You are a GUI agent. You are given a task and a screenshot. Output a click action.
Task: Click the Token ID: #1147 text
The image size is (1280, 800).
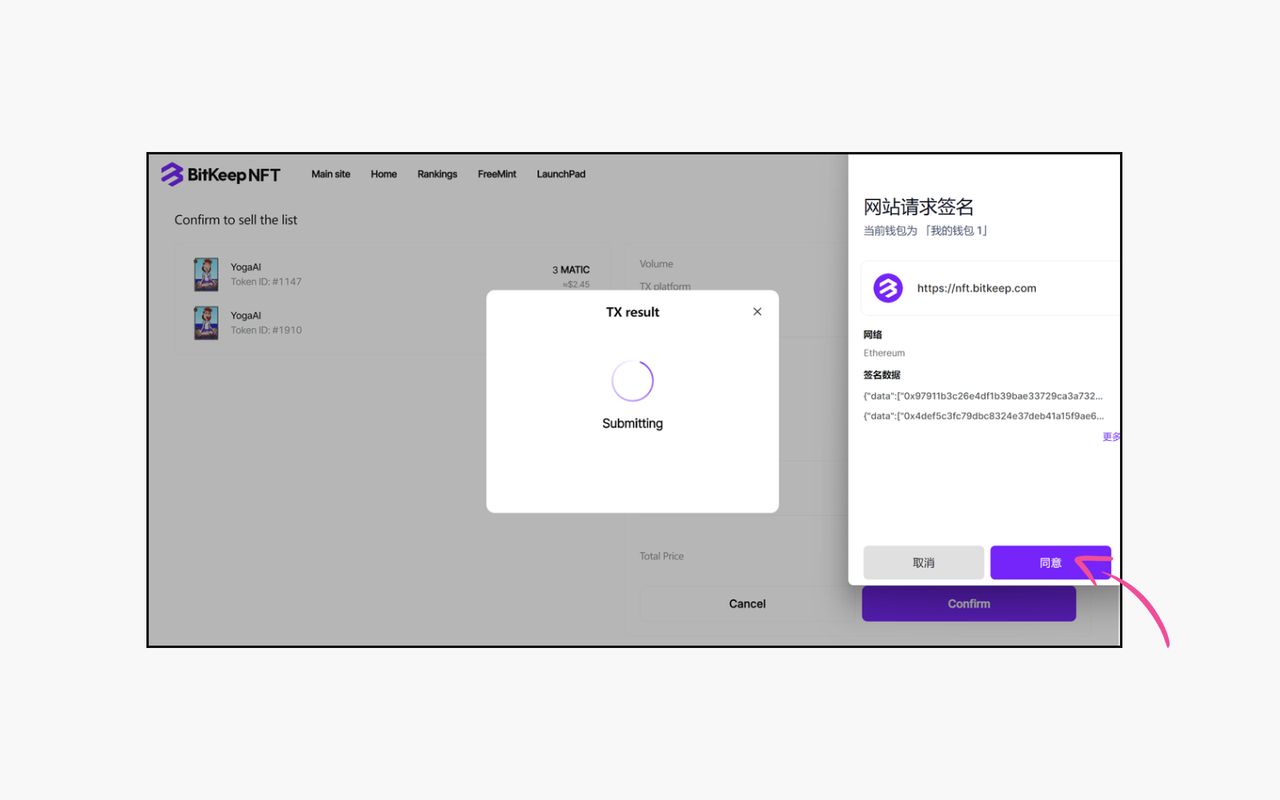(266, 282)
